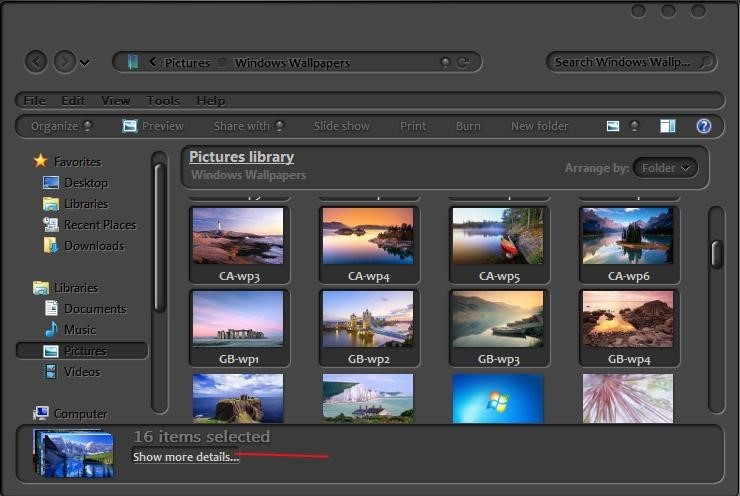Expand the Arrange by Folder dropdown
The width and height of the screenshot is (740, 496).
(665, 168)
